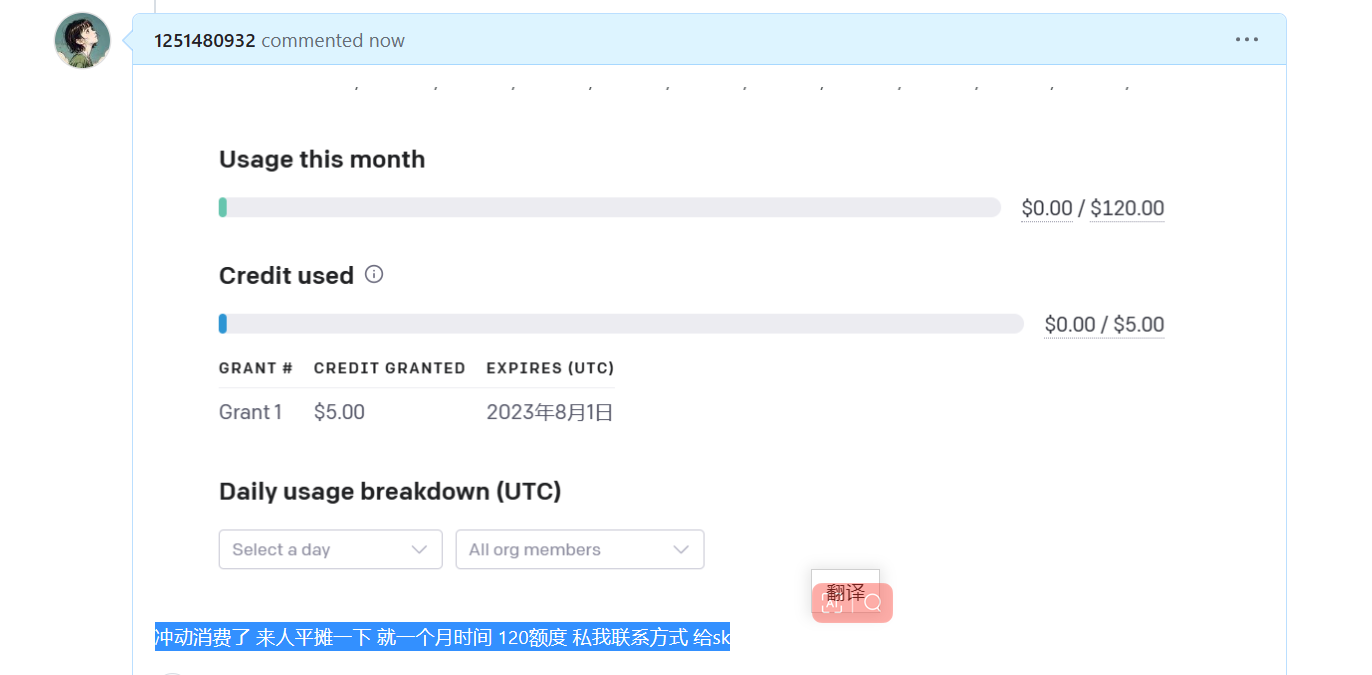Viewport: 1372px width, 675px height.
Task: Click the magnifier icon in the translate popup
Action: tap(871, 603)
